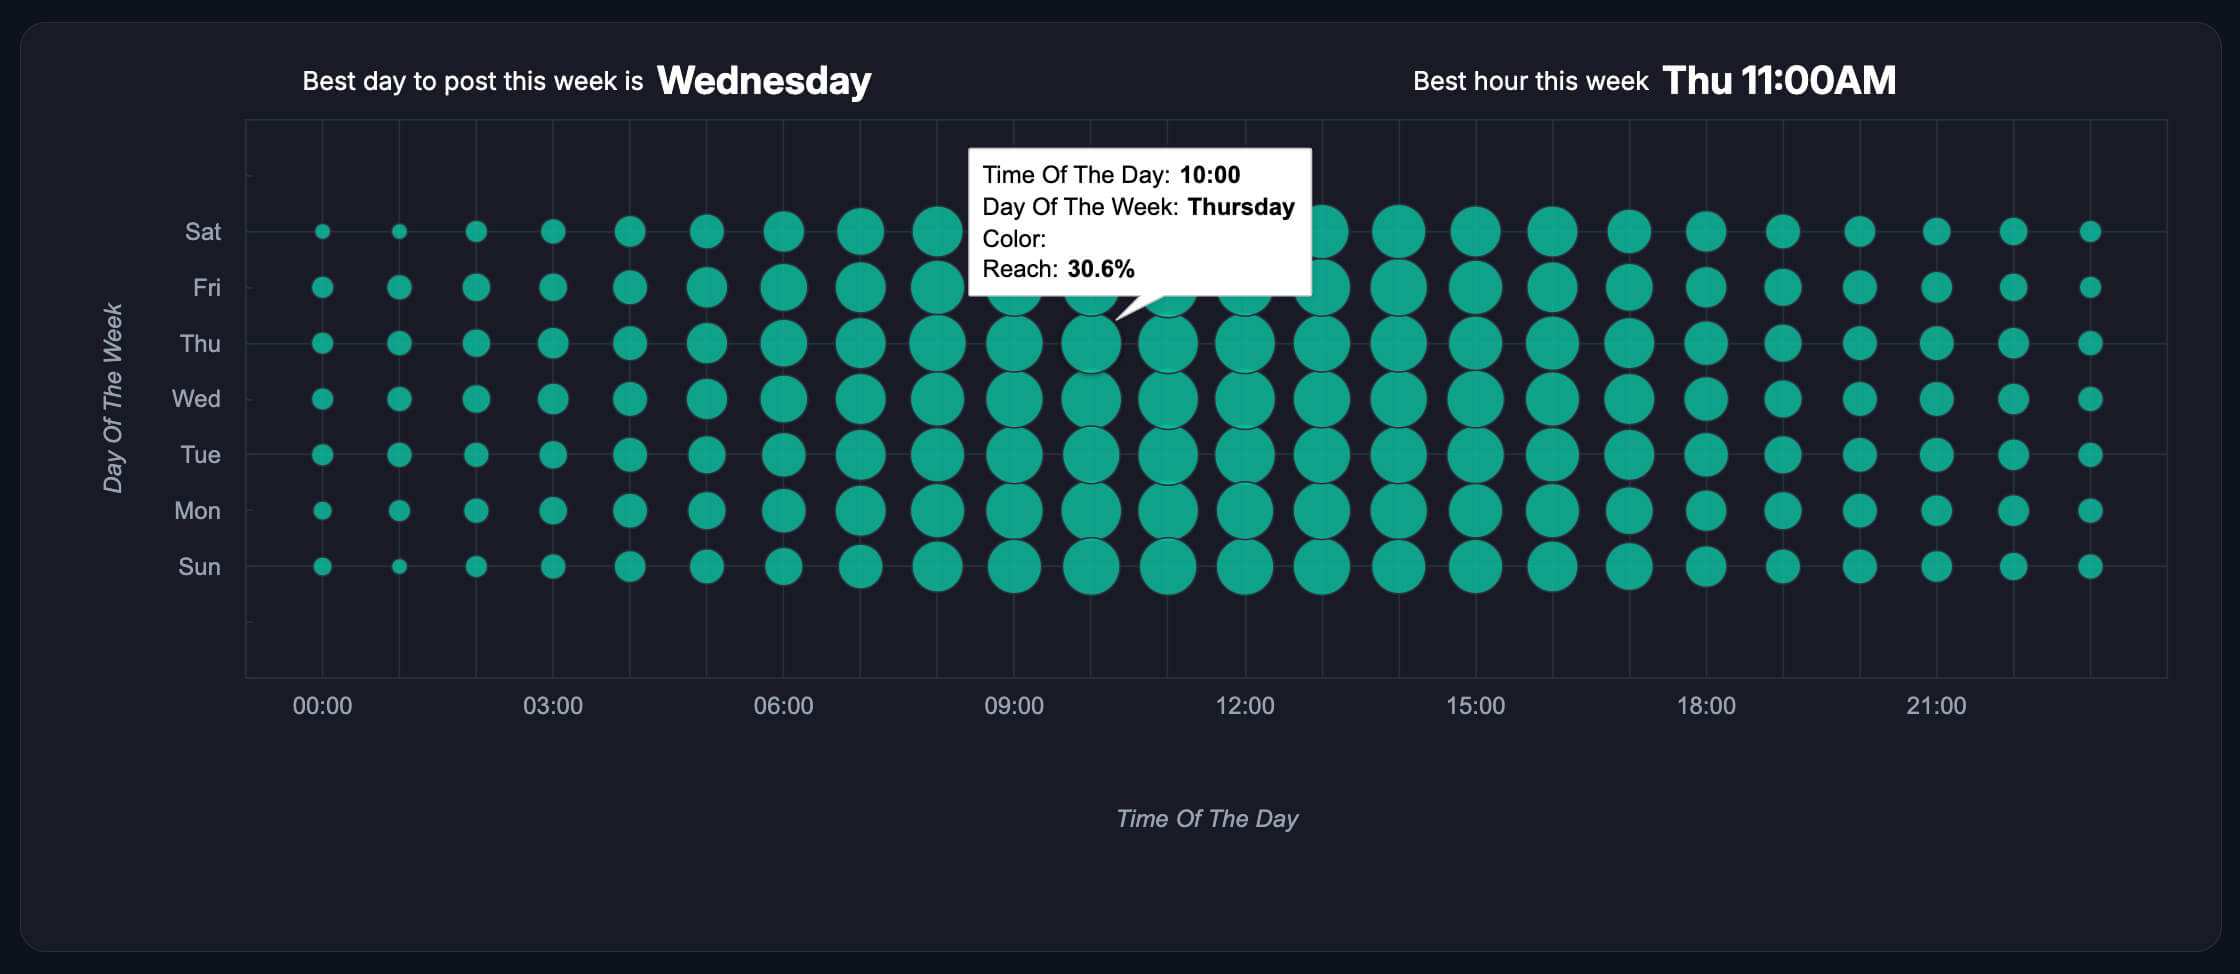Screen dimensions: 2240x974
Task: Click the Tuesday 00:00 bubble
Action: click(x=322, y=455)
